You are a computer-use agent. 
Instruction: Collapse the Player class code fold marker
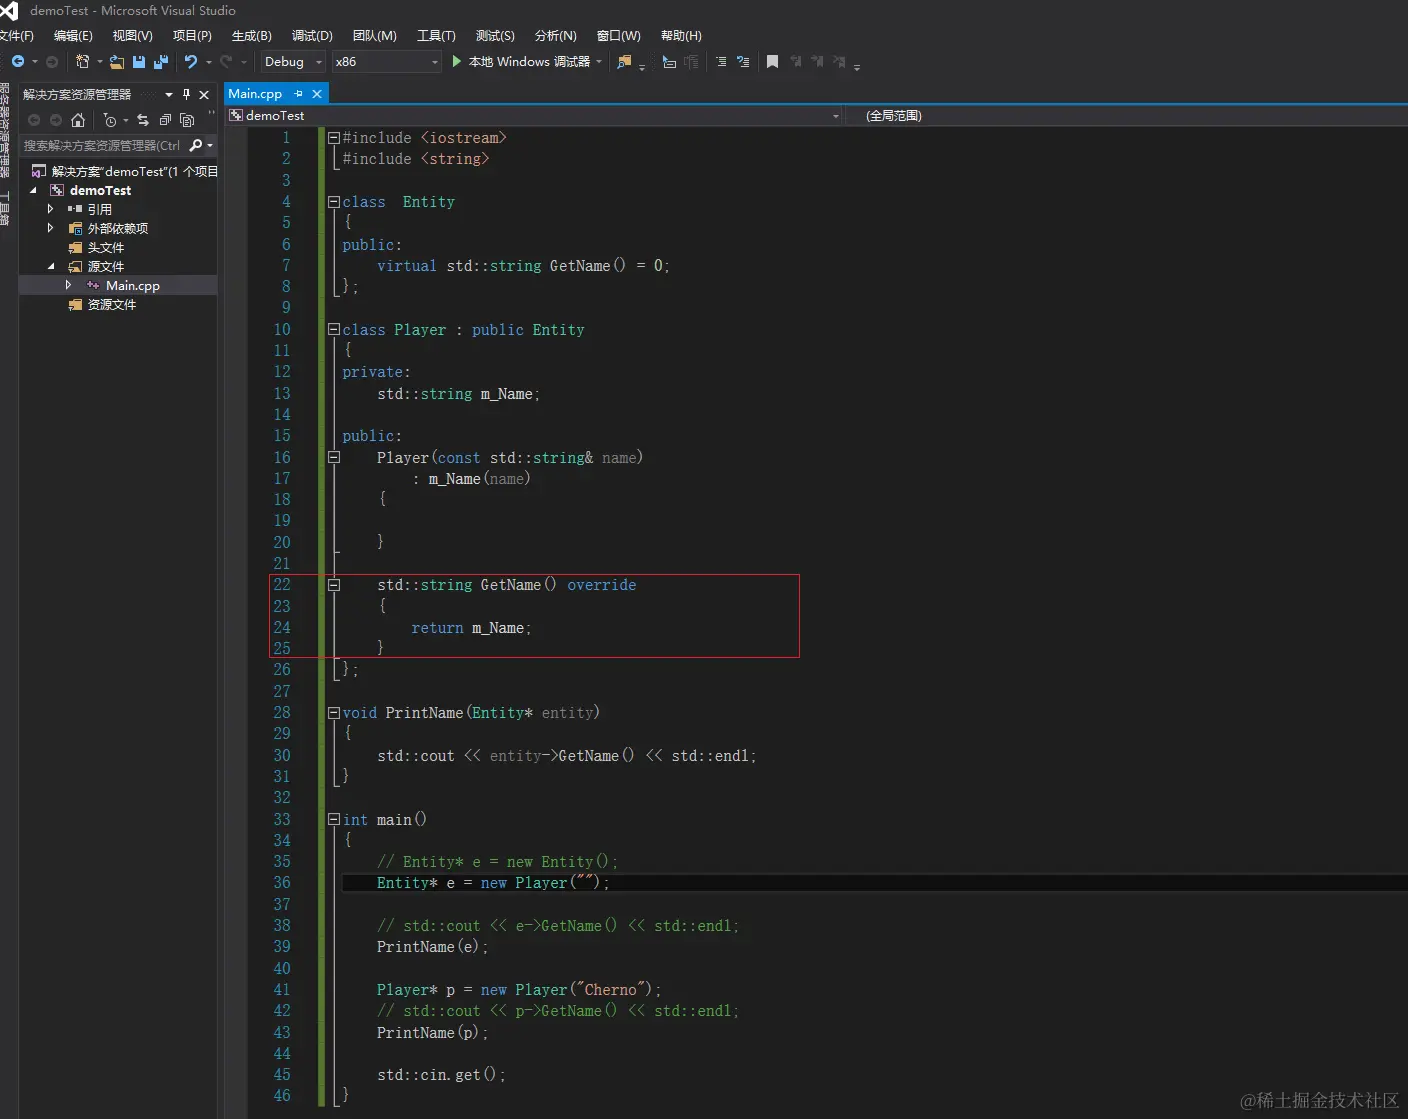(x=334, y=329)
